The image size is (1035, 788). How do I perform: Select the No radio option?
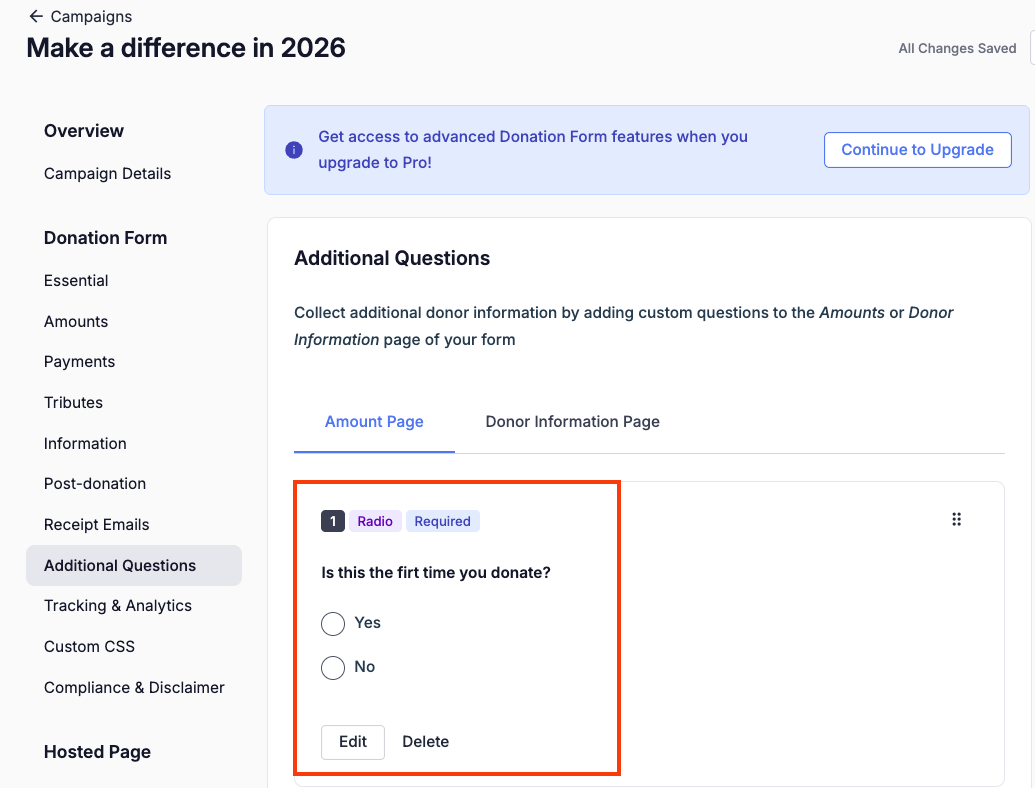333,667
